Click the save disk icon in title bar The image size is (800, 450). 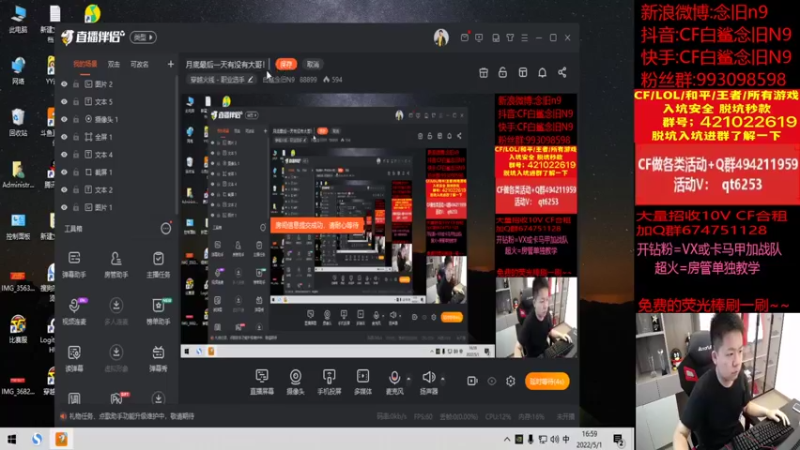495,38
